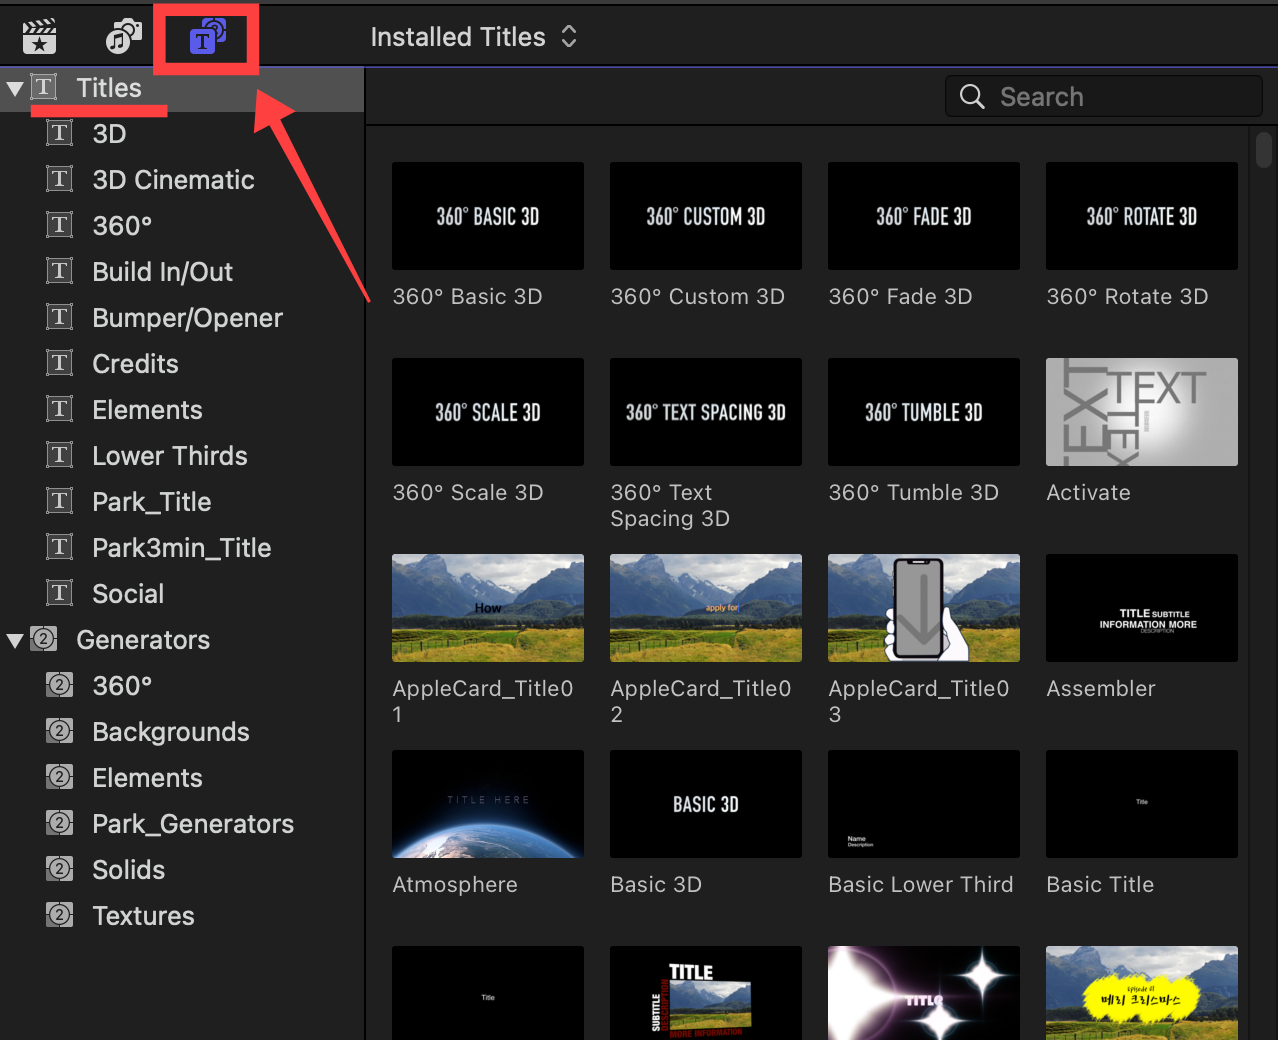Screen dimensions: 1278x1040
Task: Select the Lower Thirds category
Action: (x=169, y=456)
